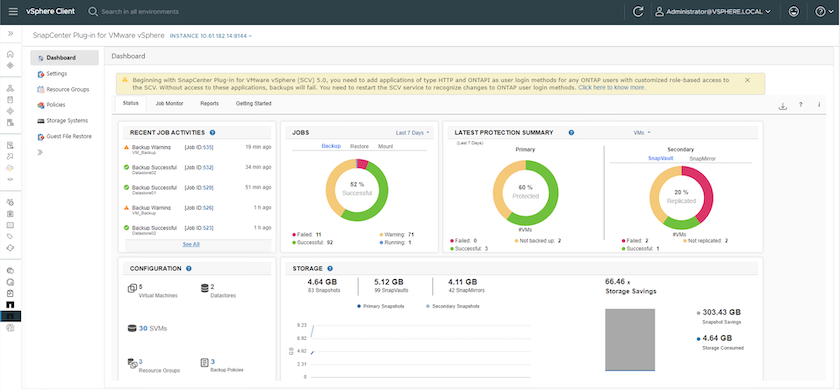Select Dashboard in SnapCenter side menu

click(64, 58)
